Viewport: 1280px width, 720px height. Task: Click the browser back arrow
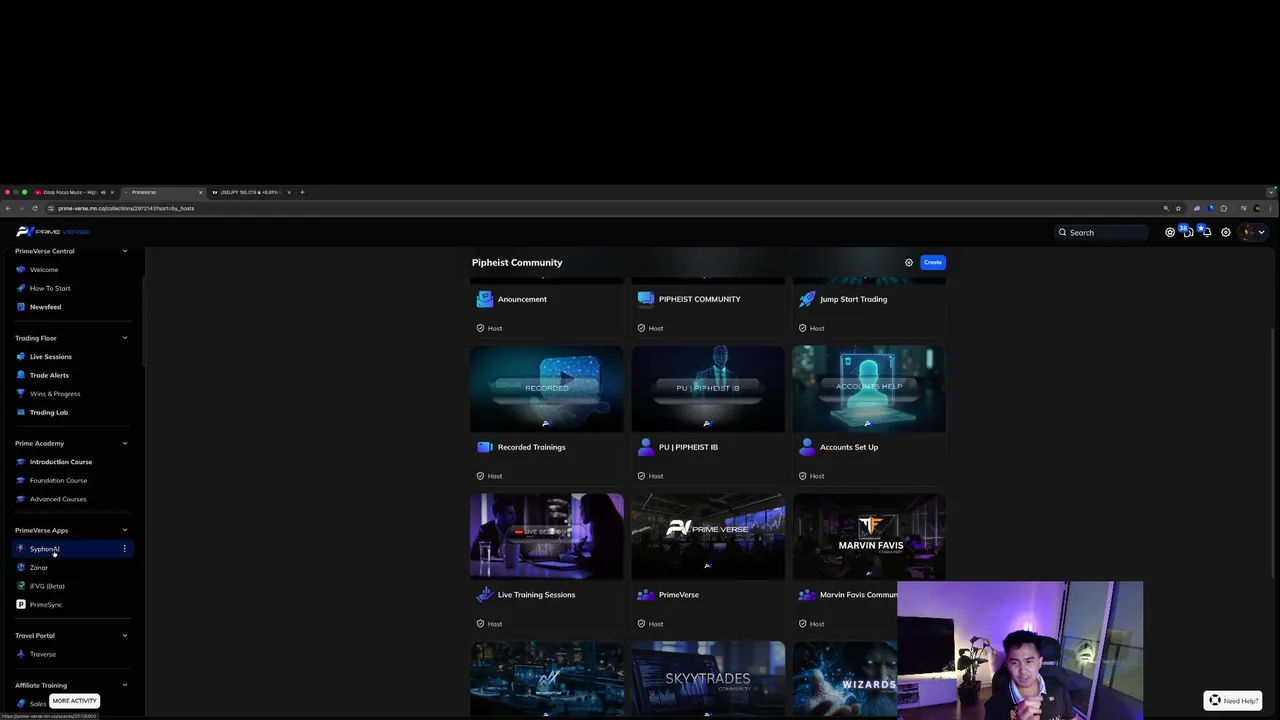pyautogui.click(x=8, y=208)
